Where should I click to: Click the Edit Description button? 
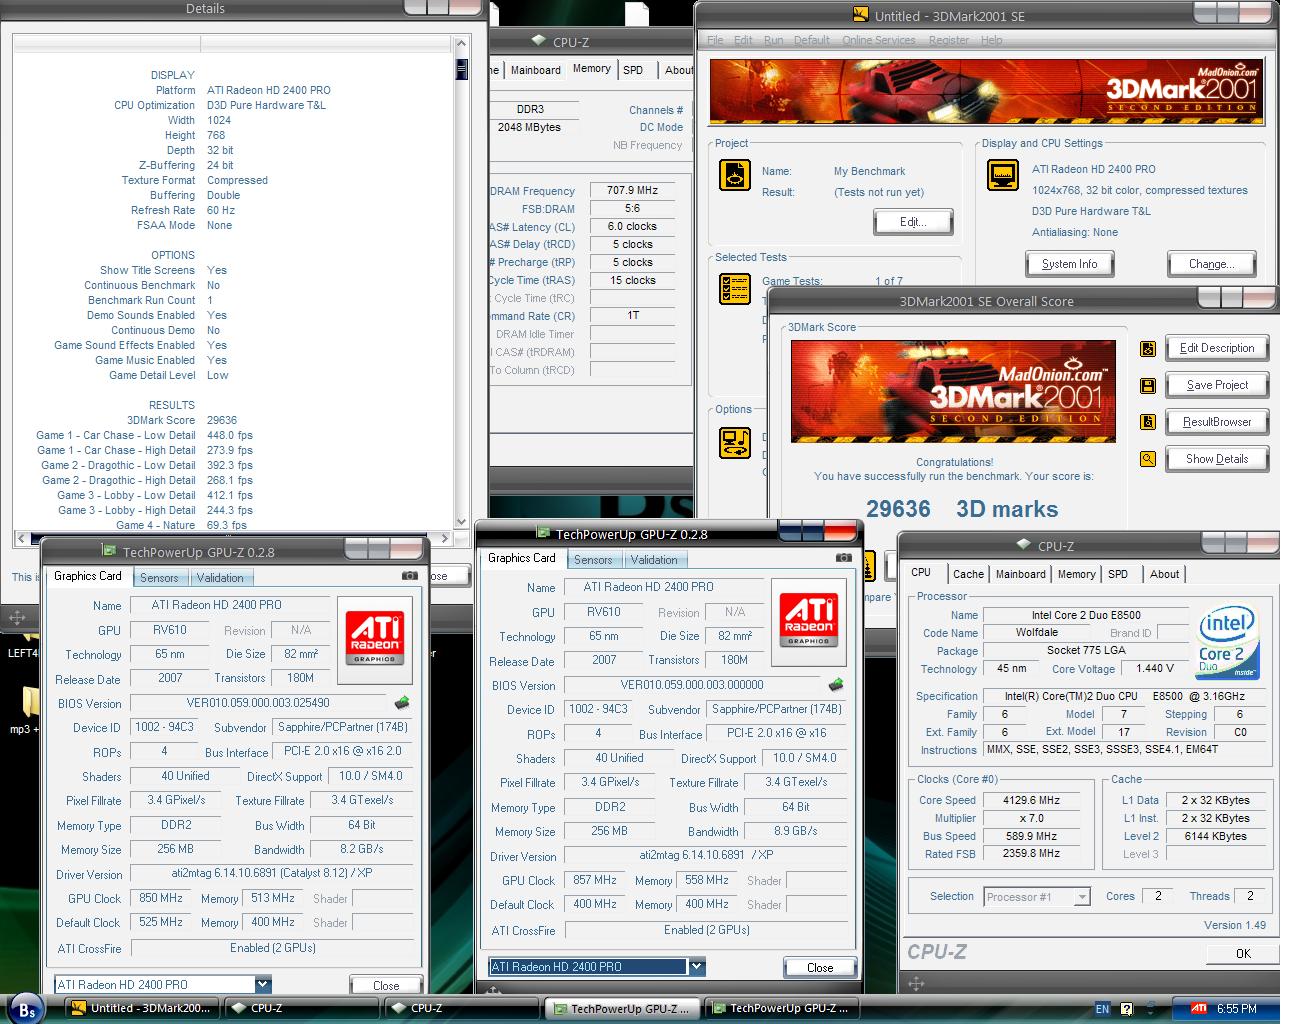(1217, 348)
